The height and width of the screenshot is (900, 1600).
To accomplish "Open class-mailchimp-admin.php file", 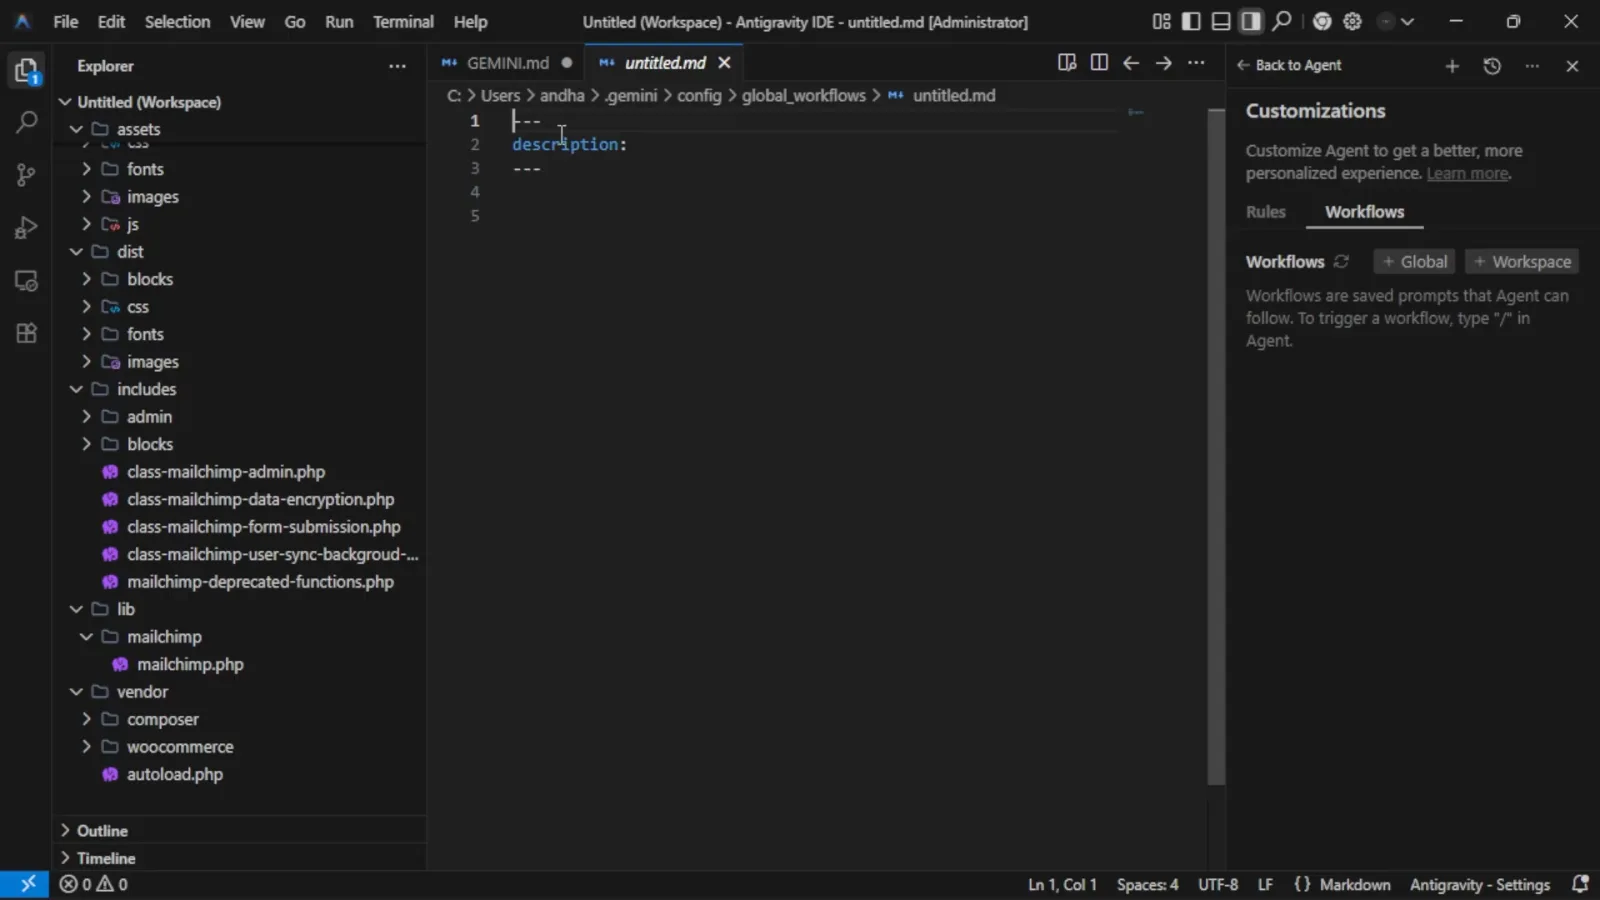I will point(226,472).
